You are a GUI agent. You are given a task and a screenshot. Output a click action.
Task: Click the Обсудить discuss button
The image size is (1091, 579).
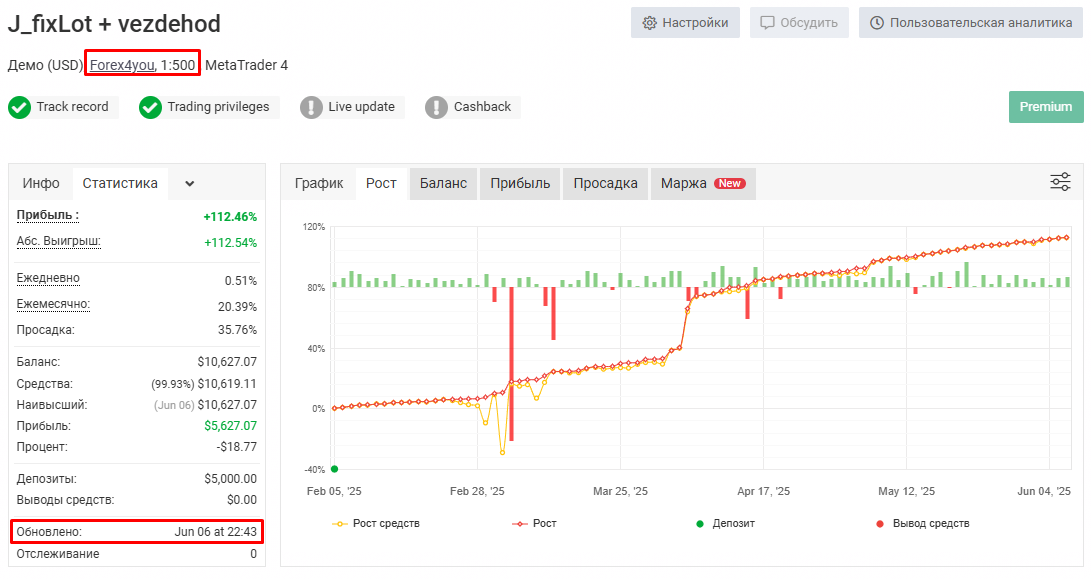(x=799, y=23)
